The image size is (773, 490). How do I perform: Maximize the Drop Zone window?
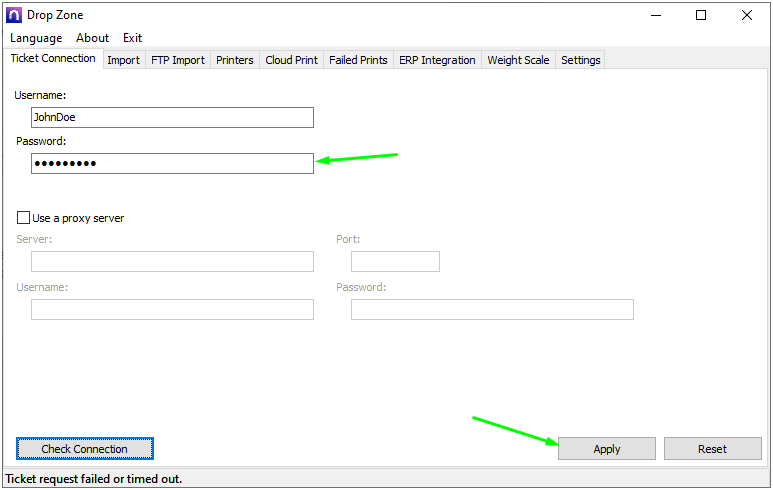701,15
